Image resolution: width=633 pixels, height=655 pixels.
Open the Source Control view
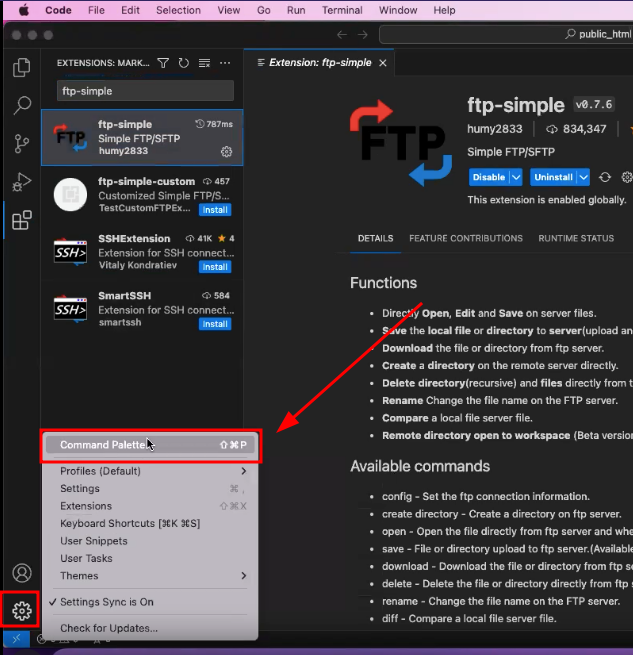(22, 143)
